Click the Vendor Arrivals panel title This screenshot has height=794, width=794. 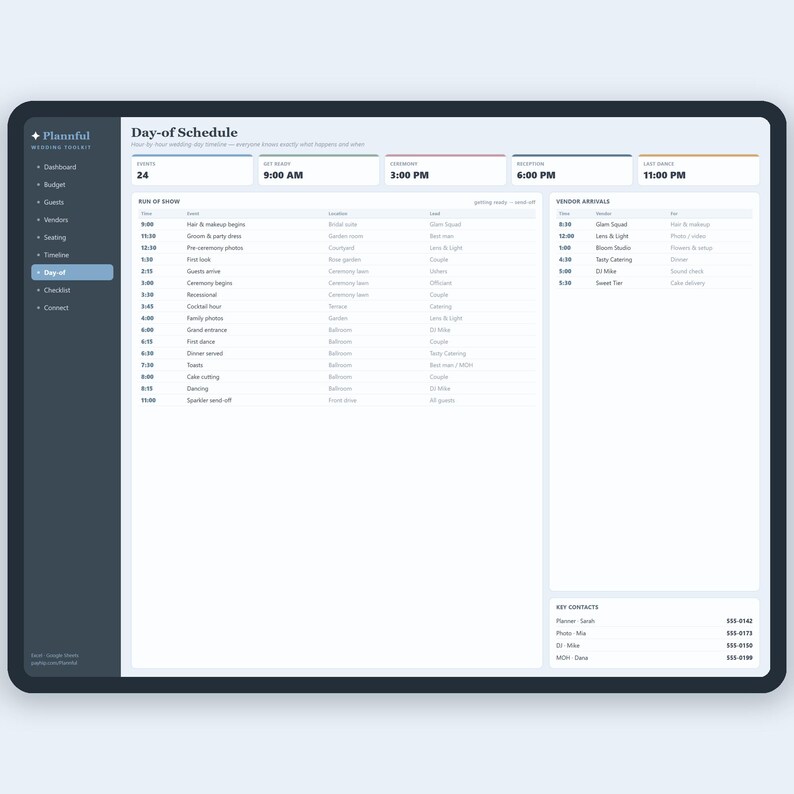[583, 202]
